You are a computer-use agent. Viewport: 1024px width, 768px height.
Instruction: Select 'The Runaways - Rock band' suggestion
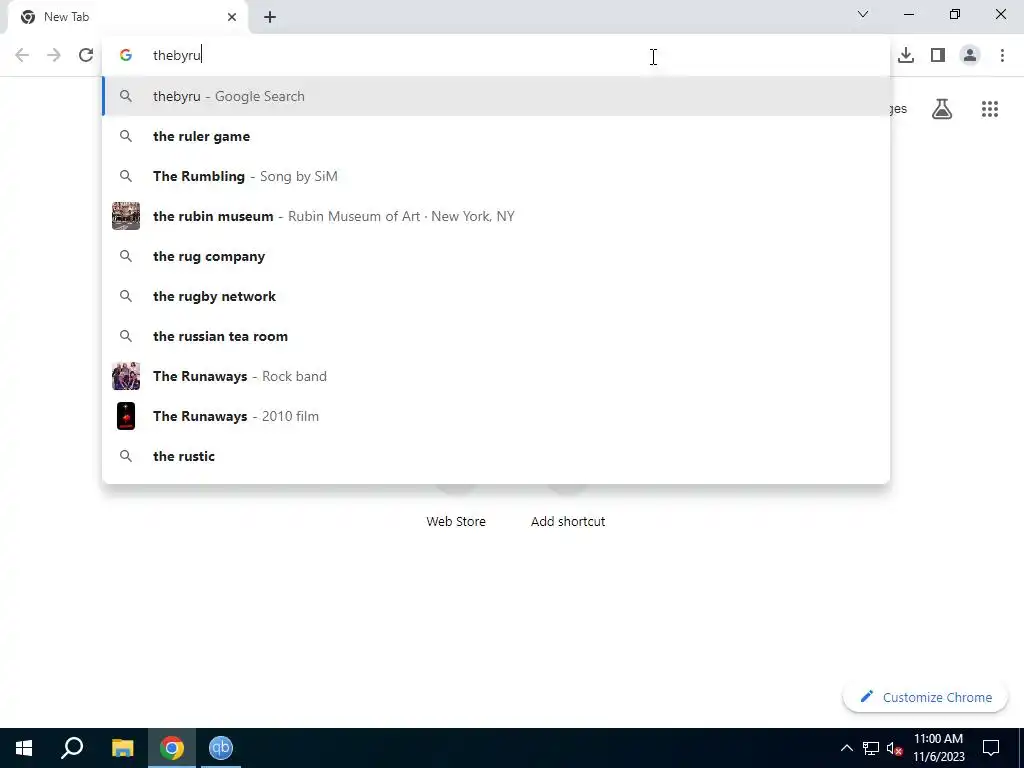click(x=496, y=376)
